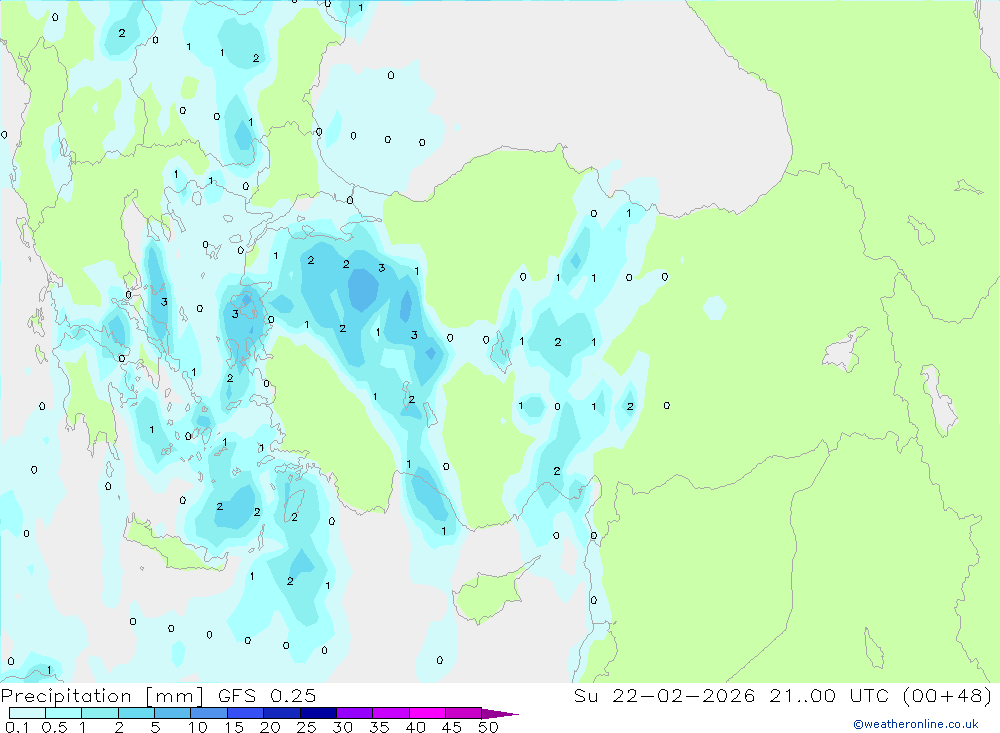Click the 25–30 mm navy legend swatch
The height and width of the screenshot is (733, 1000).
(318, 713)
